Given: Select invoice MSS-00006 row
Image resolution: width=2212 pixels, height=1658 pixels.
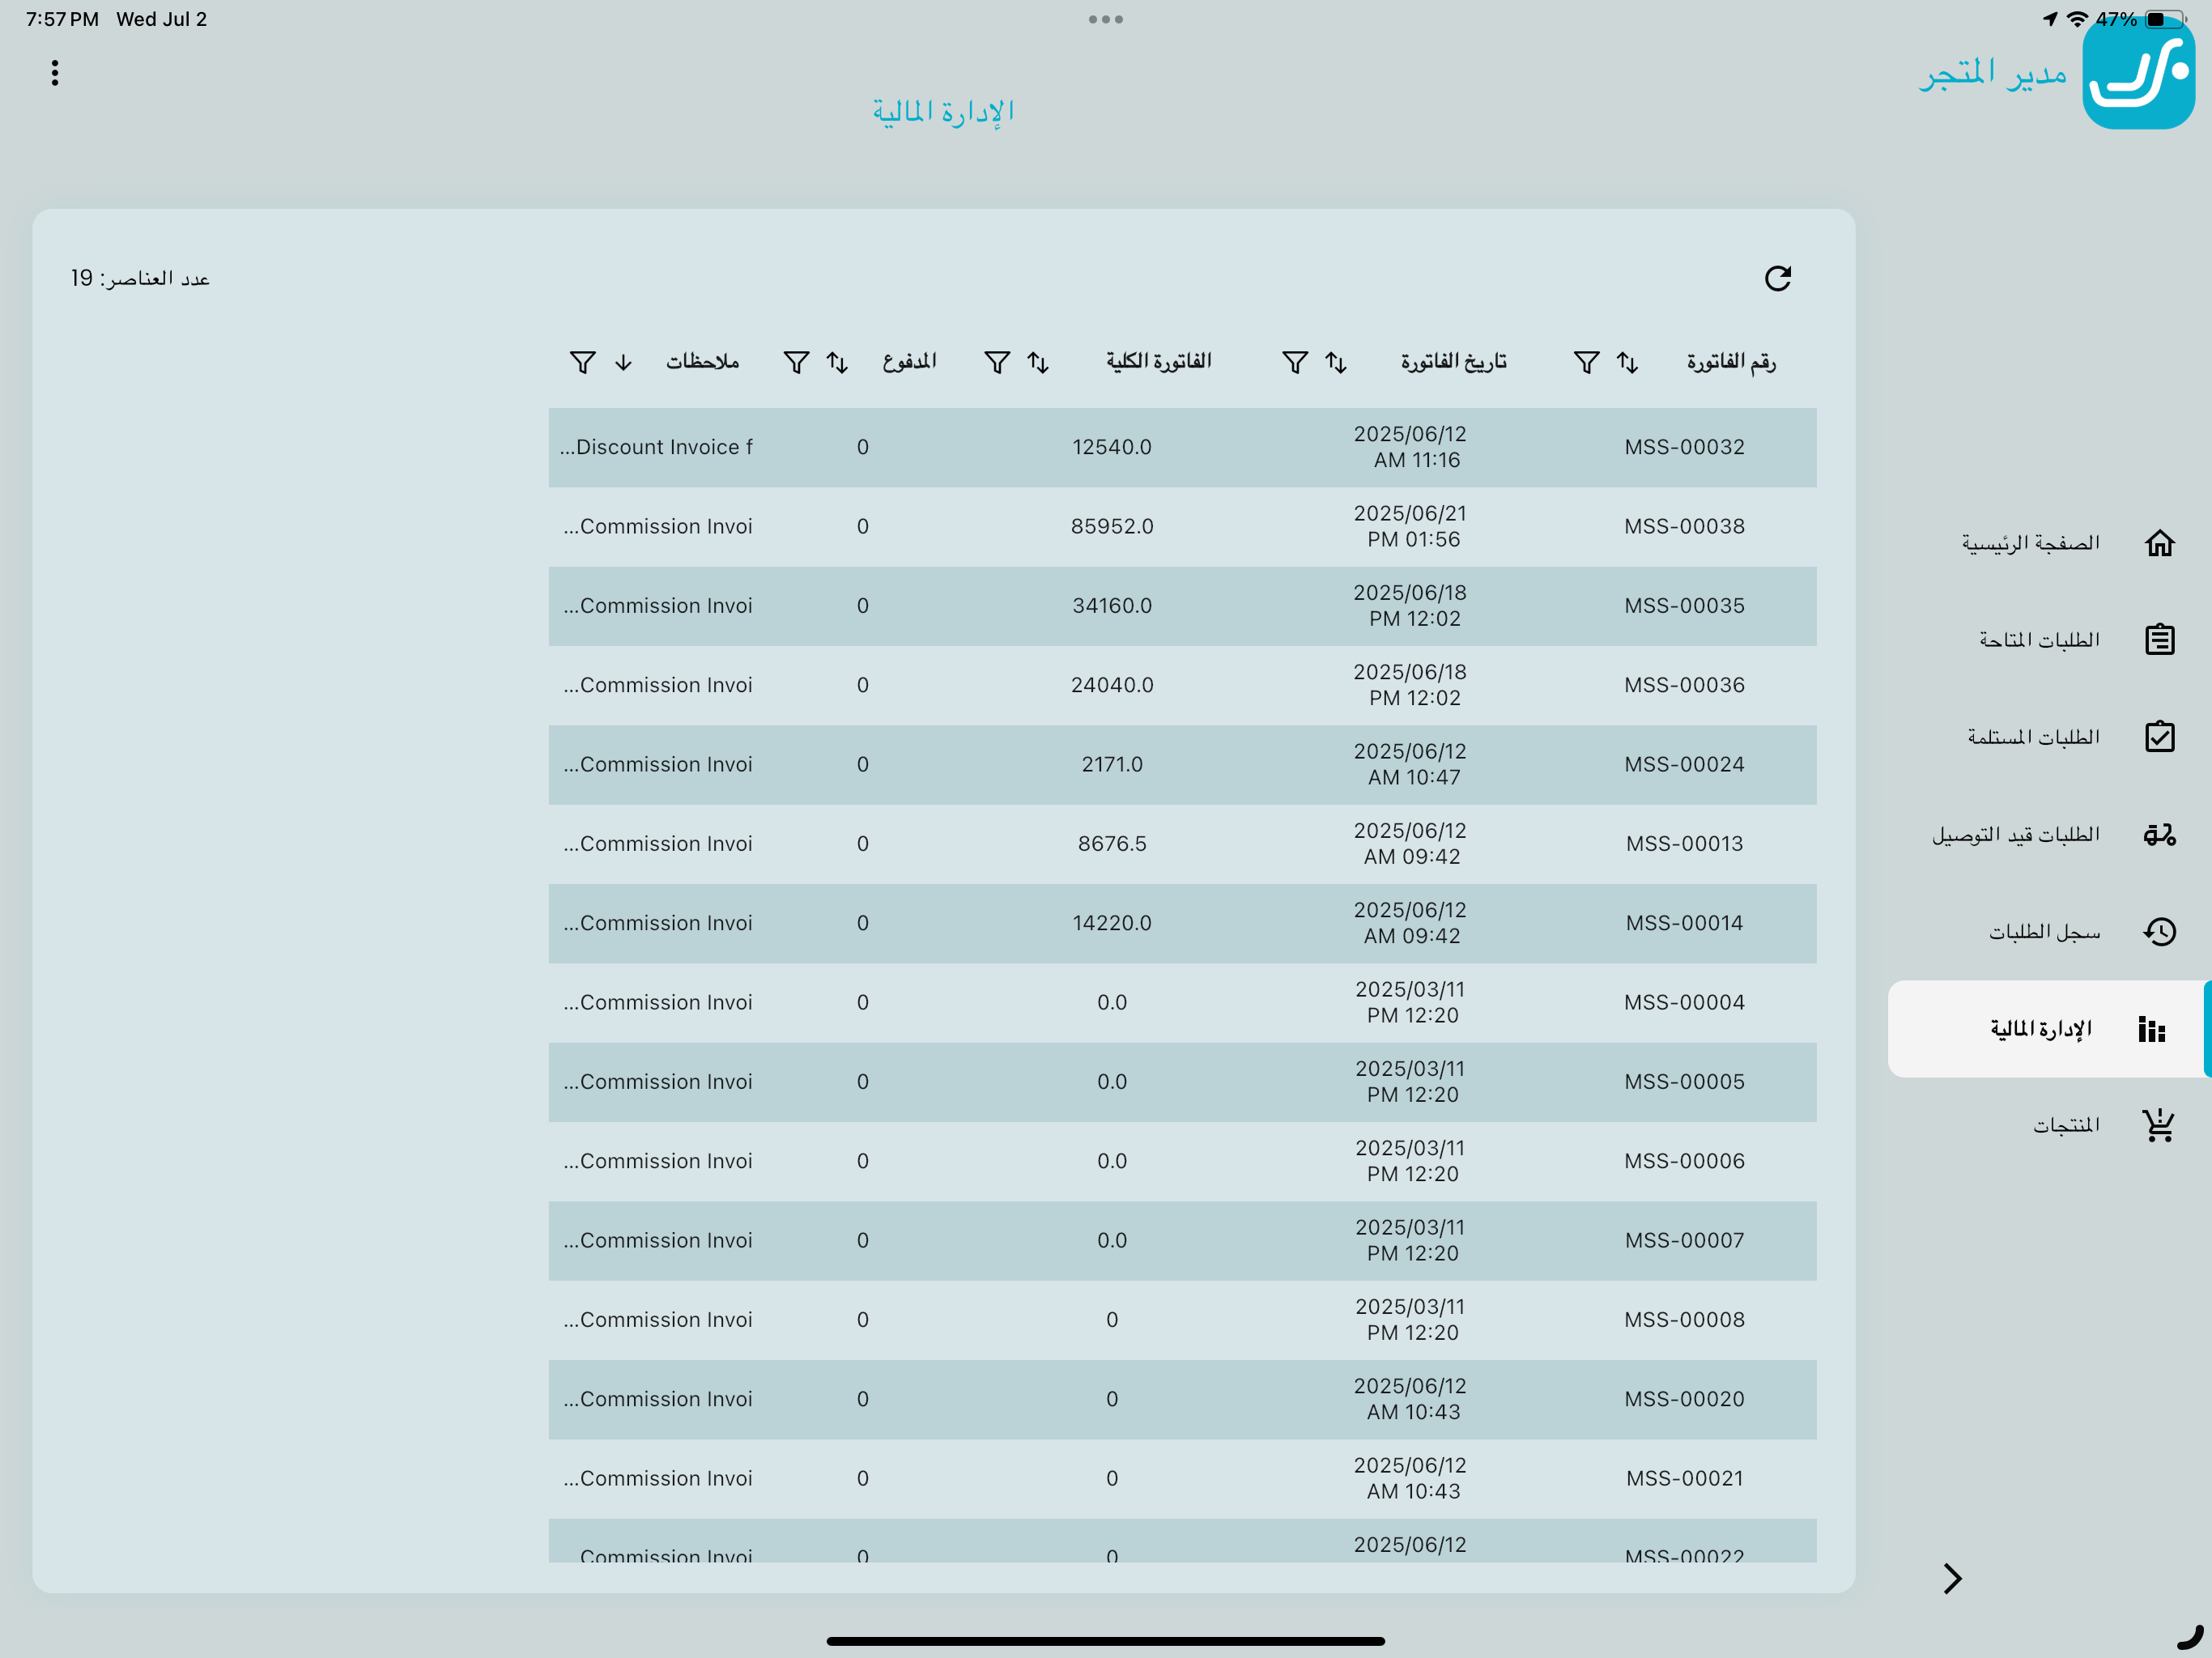Looking at the screenshot, I should 1182,1161.
